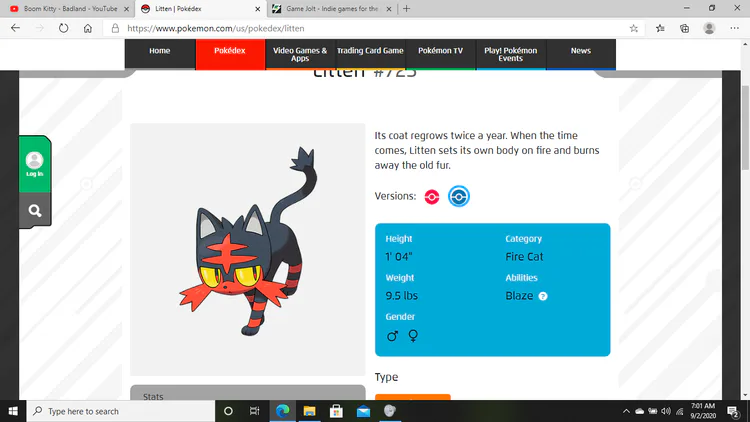Open the Windows Start menu
This screenshot has height=422, width=750.
13,411
